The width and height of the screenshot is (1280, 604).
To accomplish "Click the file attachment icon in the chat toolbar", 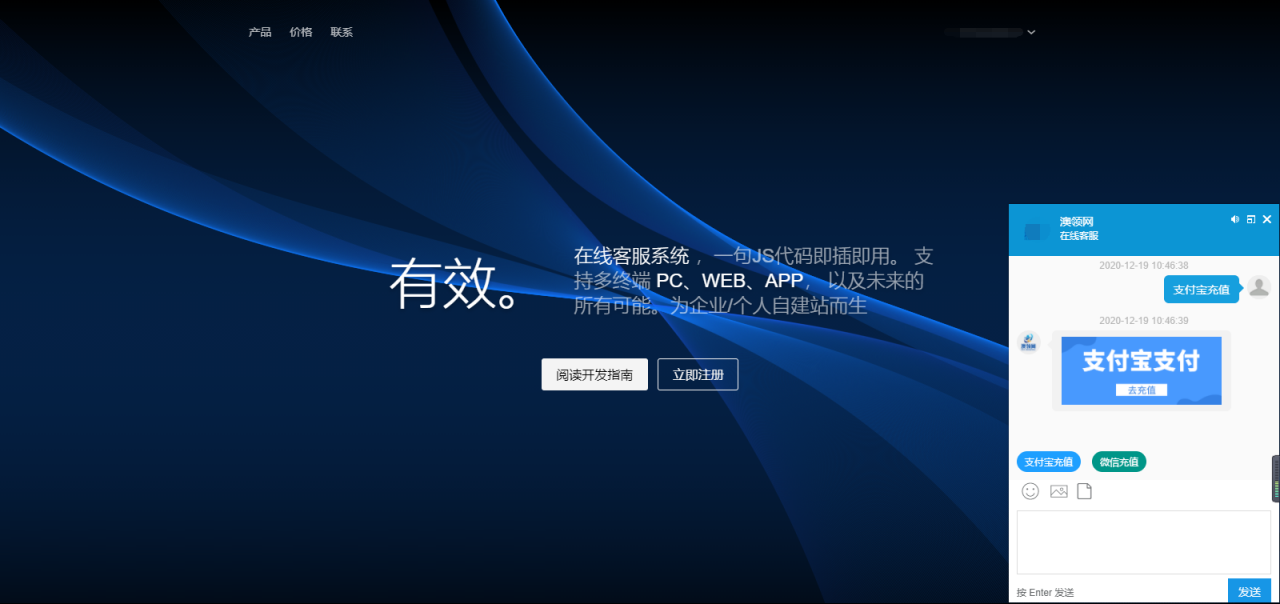I will tap(1084, 491).
